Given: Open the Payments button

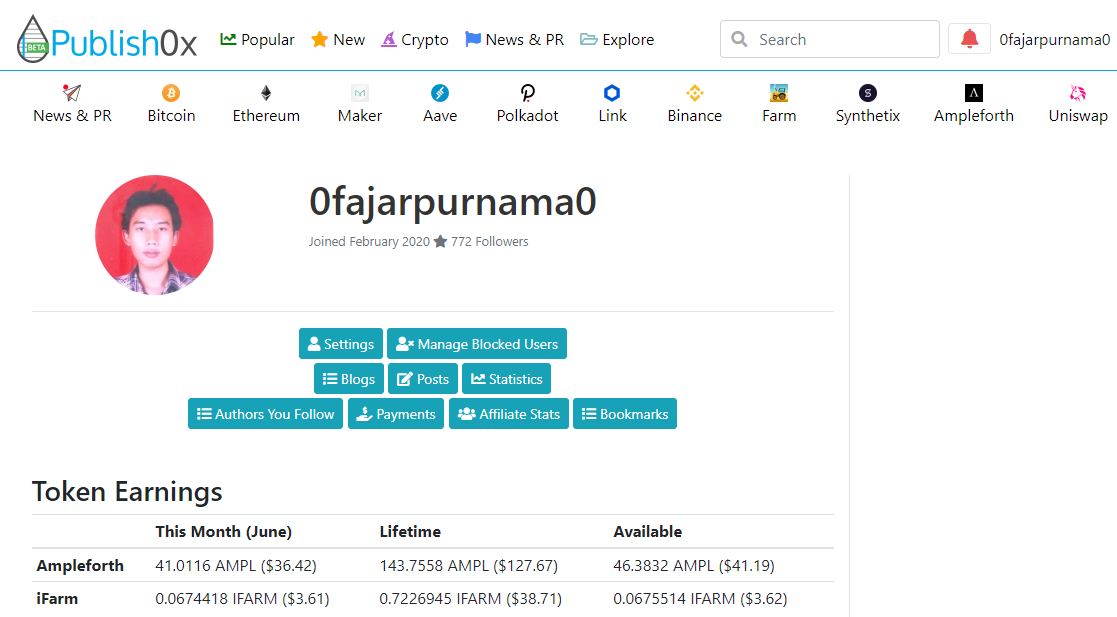Looking at the screenshot, I should [x=396, y=414].
